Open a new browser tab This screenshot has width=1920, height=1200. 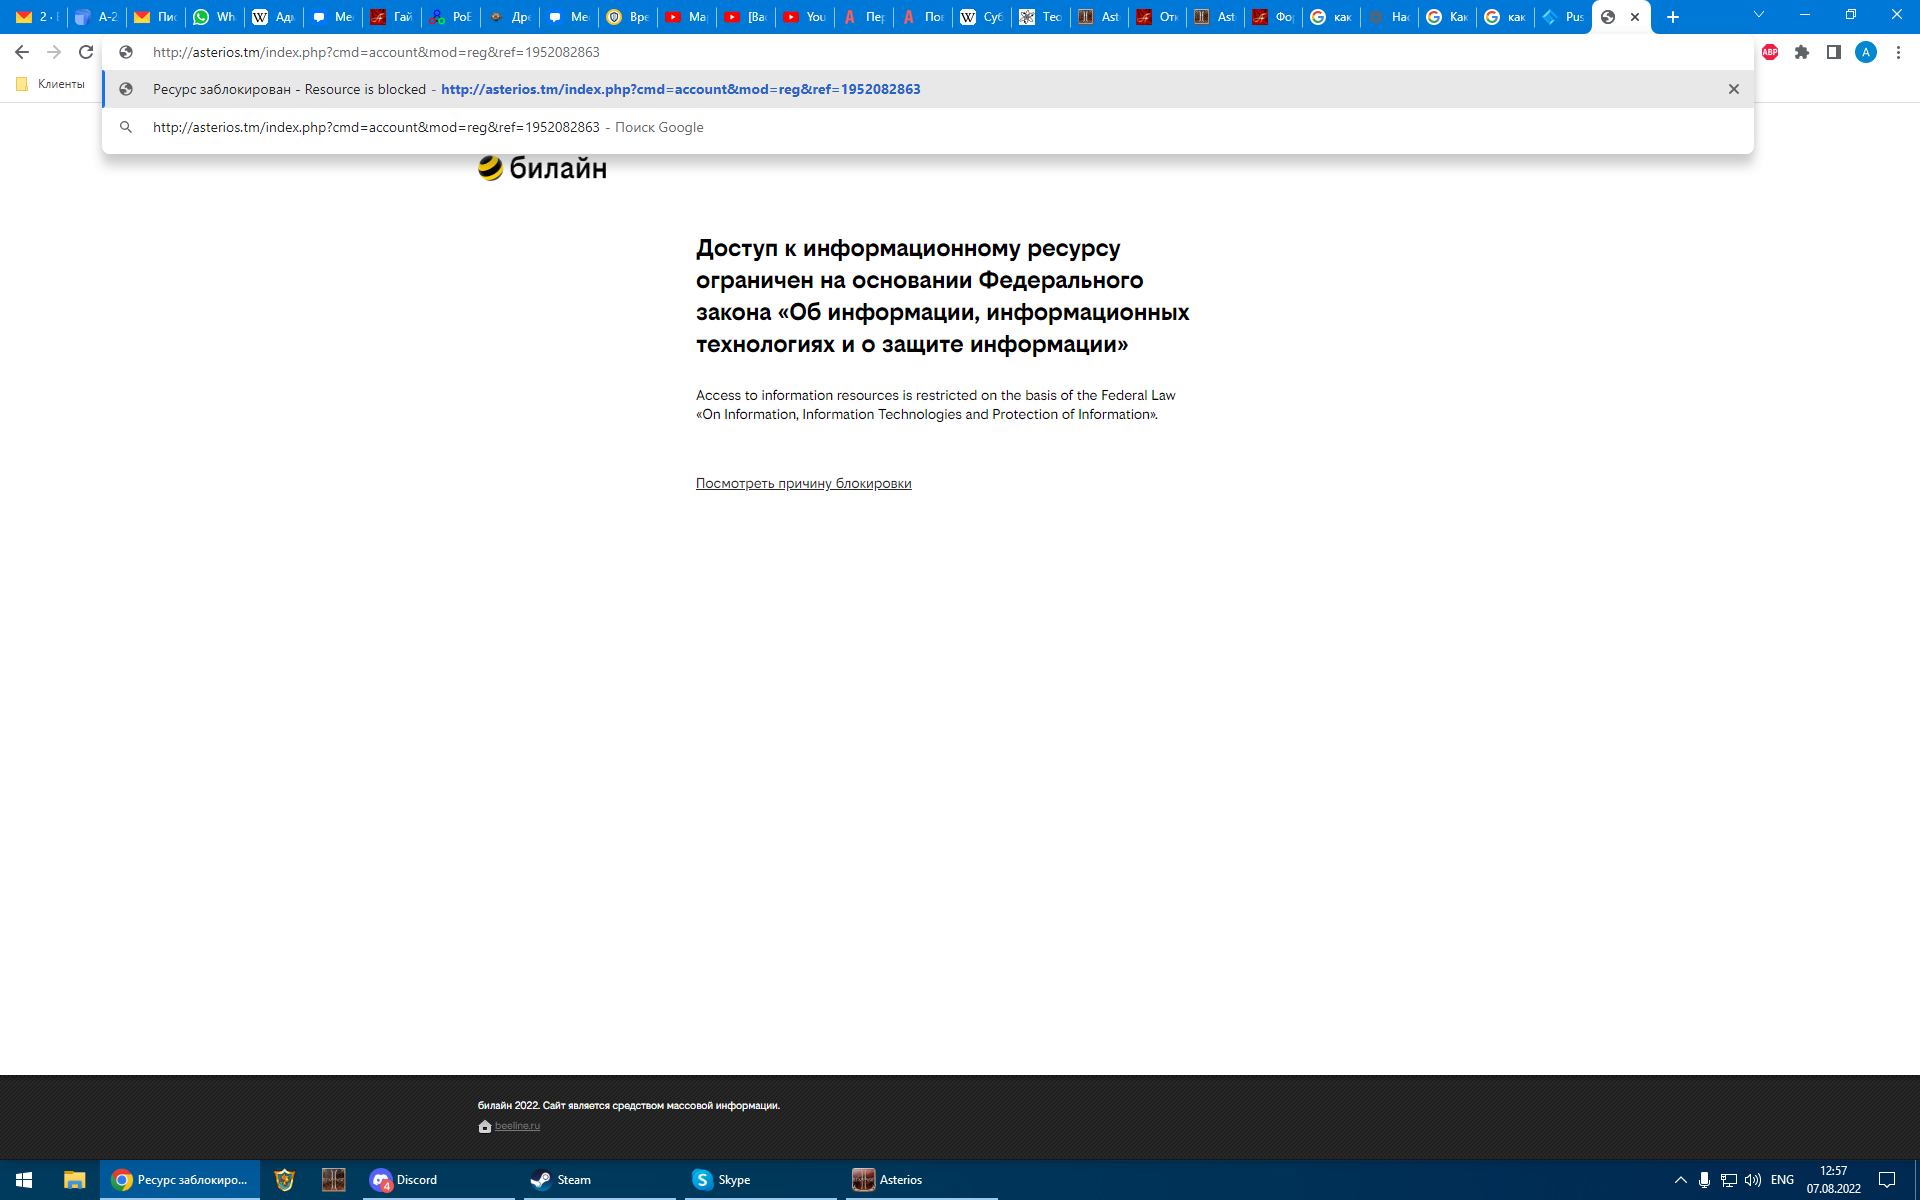coord(1673,17)
